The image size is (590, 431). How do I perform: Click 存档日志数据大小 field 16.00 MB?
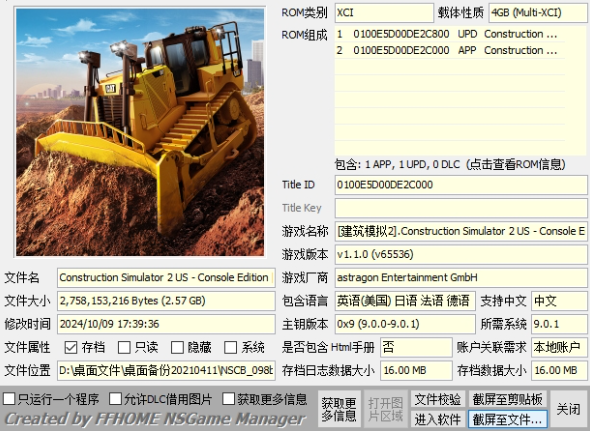[x=416, y=370]
